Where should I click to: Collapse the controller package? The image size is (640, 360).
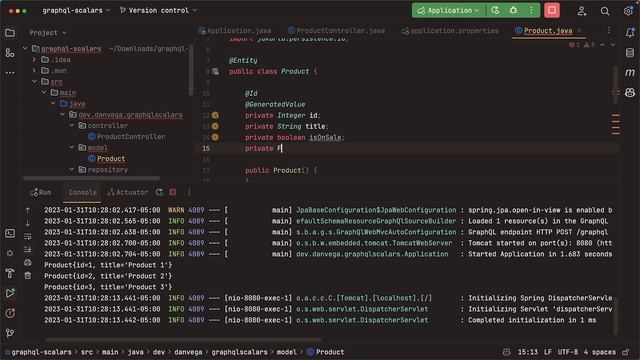[x=72, y=126]
